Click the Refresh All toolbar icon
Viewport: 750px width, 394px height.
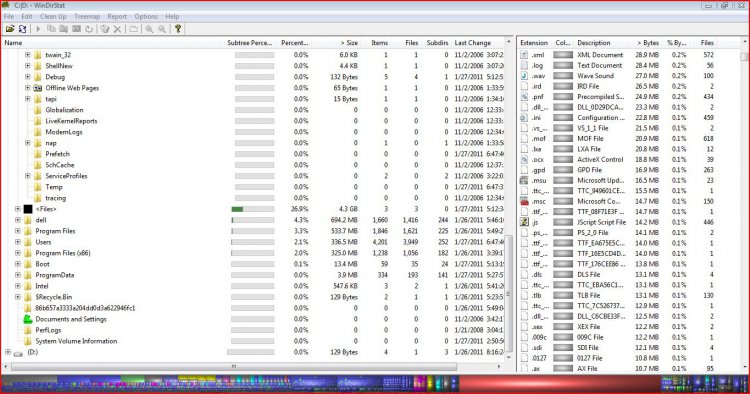tap(22, 29)
